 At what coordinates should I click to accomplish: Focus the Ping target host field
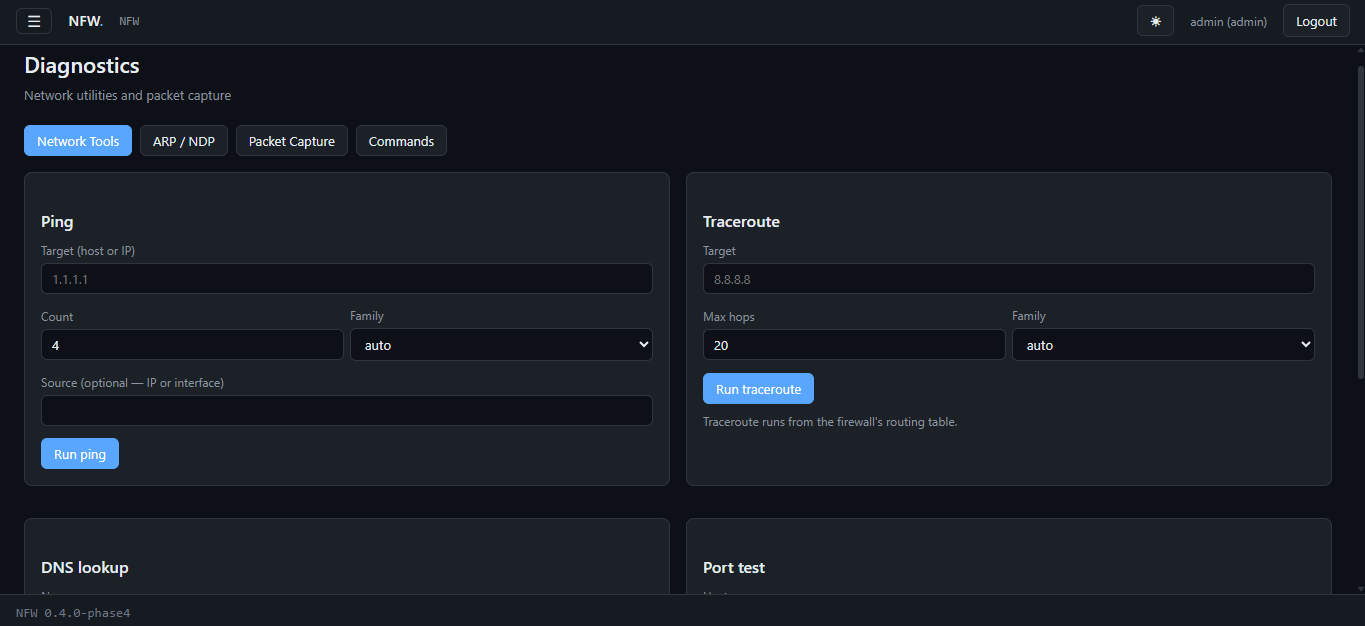[347, 279]
